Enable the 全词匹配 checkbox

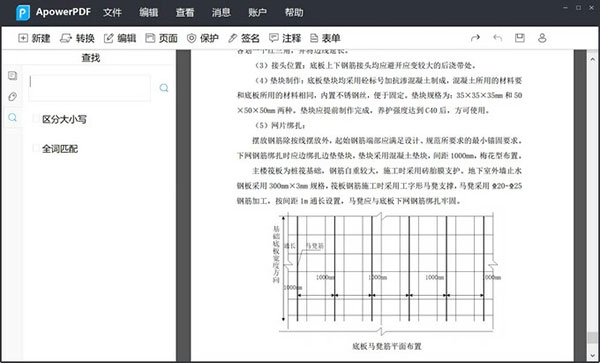click(x=36, y=148)
